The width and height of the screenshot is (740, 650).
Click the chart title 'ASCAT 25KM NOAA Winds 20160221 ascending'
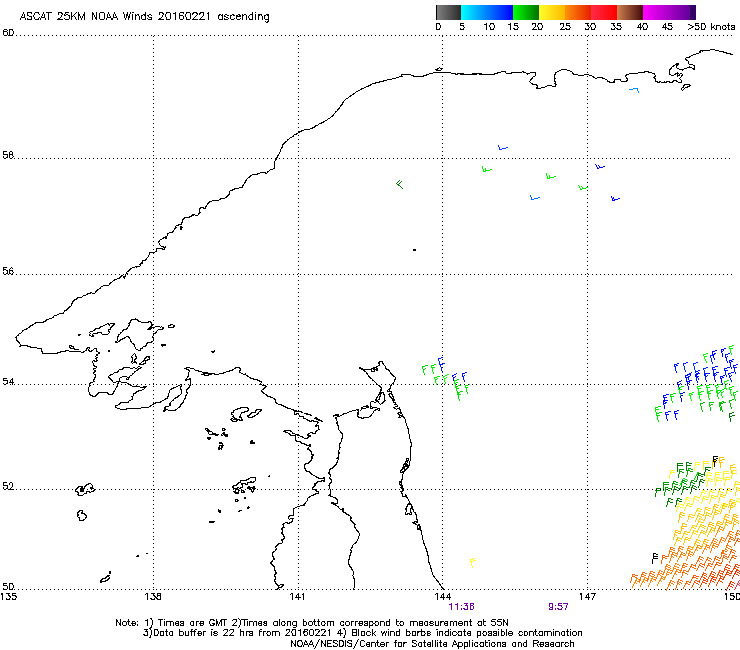(144, 17)
